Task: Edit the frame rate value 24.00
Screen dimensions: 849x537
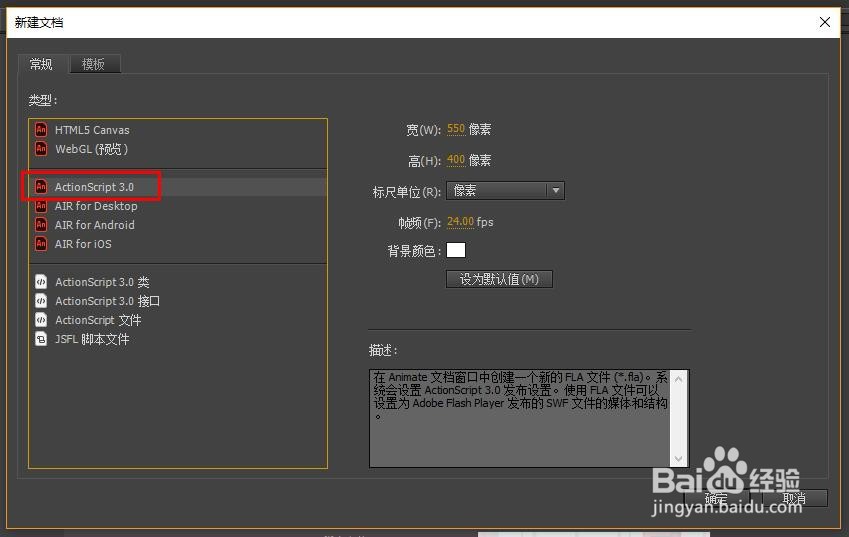Action: click(x=460, y=221)
